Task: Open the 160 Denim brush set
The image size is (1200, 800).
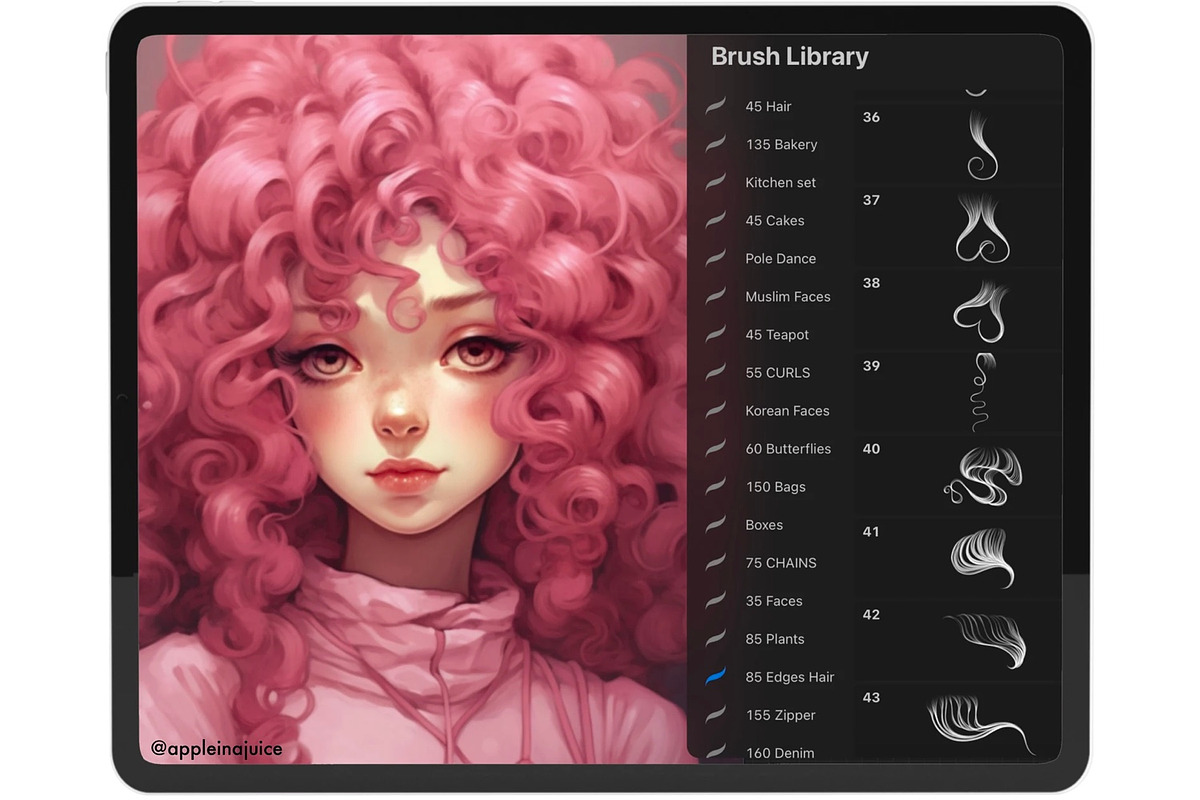Action: pos(780,752)
